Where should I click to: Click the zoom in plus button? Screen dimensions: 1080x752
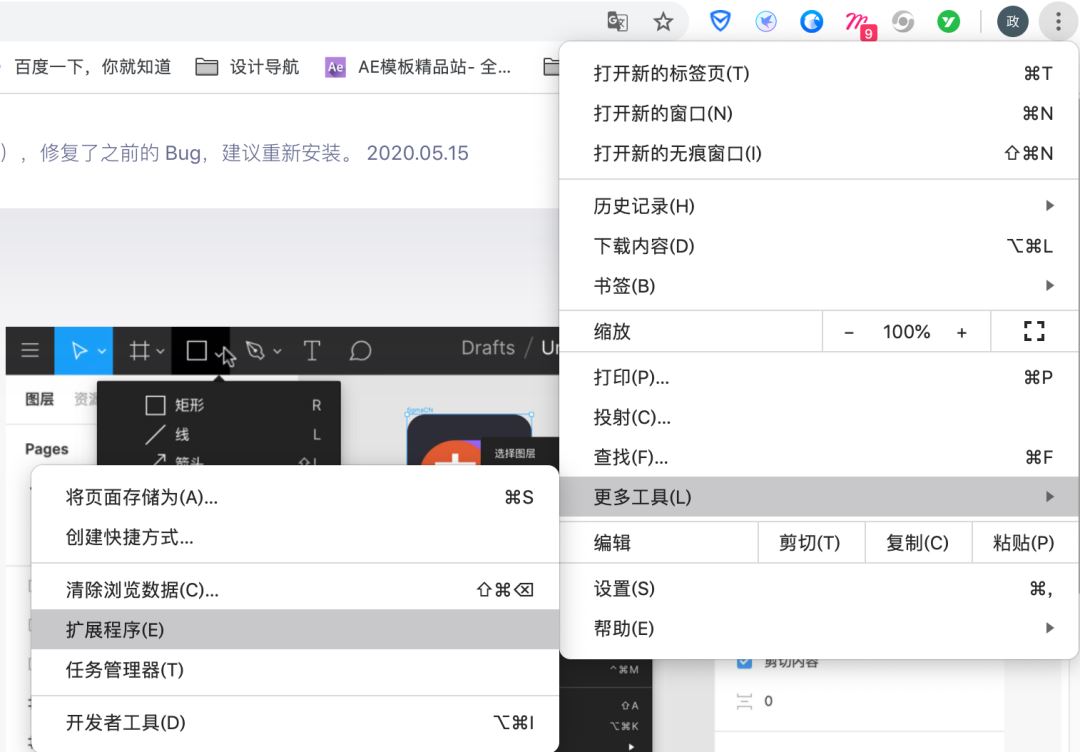coord(962,333)
